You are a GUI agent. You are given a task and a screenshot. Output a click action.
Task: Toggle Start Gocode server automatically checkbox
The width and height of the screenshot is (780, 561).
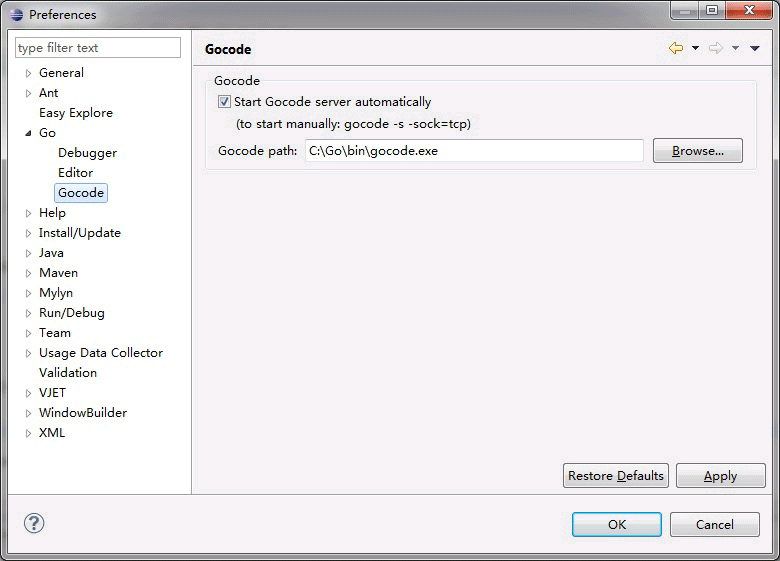tap(224, 102)
